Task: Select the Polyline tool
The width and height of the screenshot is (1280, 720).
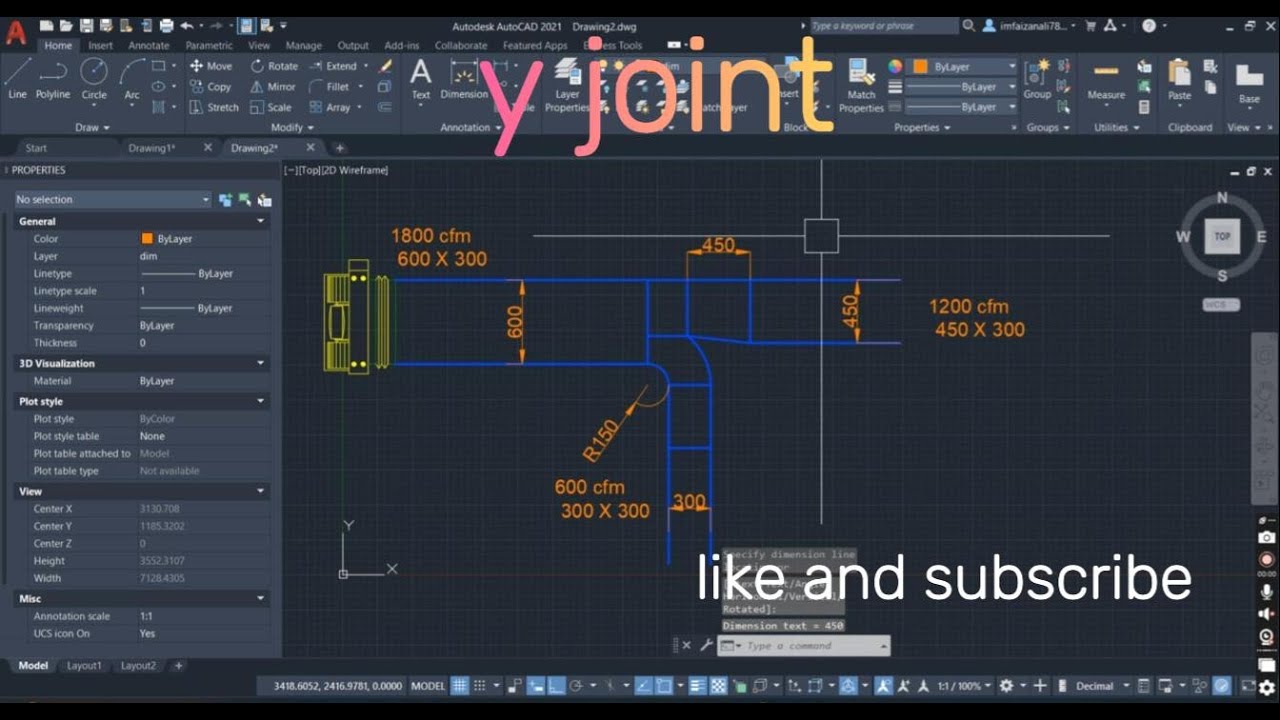Action: 53,78
